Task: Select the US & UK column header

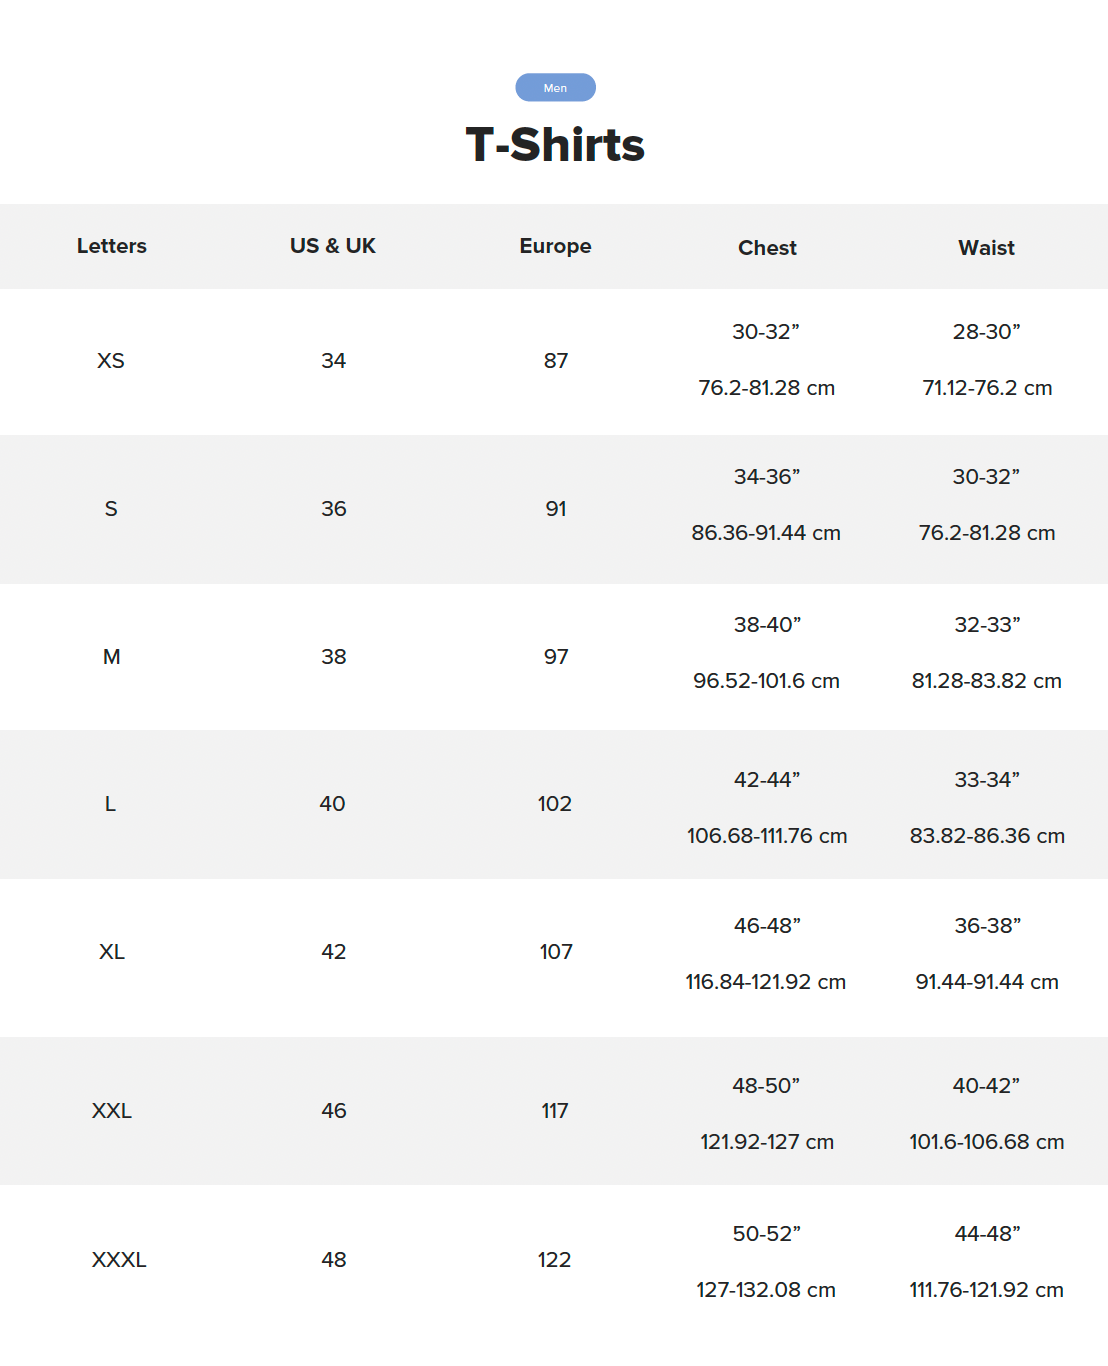Action: click(333, 246)
